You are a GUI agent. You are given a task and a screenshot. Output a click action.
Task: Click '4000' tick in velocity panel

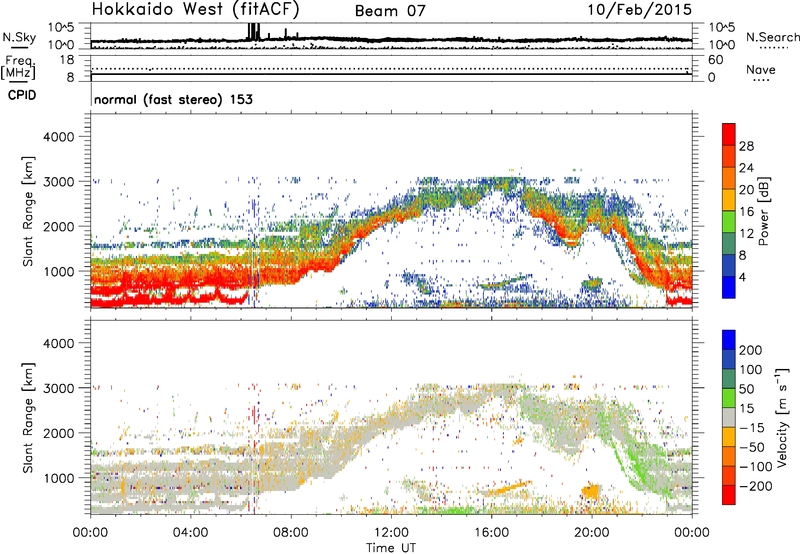59,343
